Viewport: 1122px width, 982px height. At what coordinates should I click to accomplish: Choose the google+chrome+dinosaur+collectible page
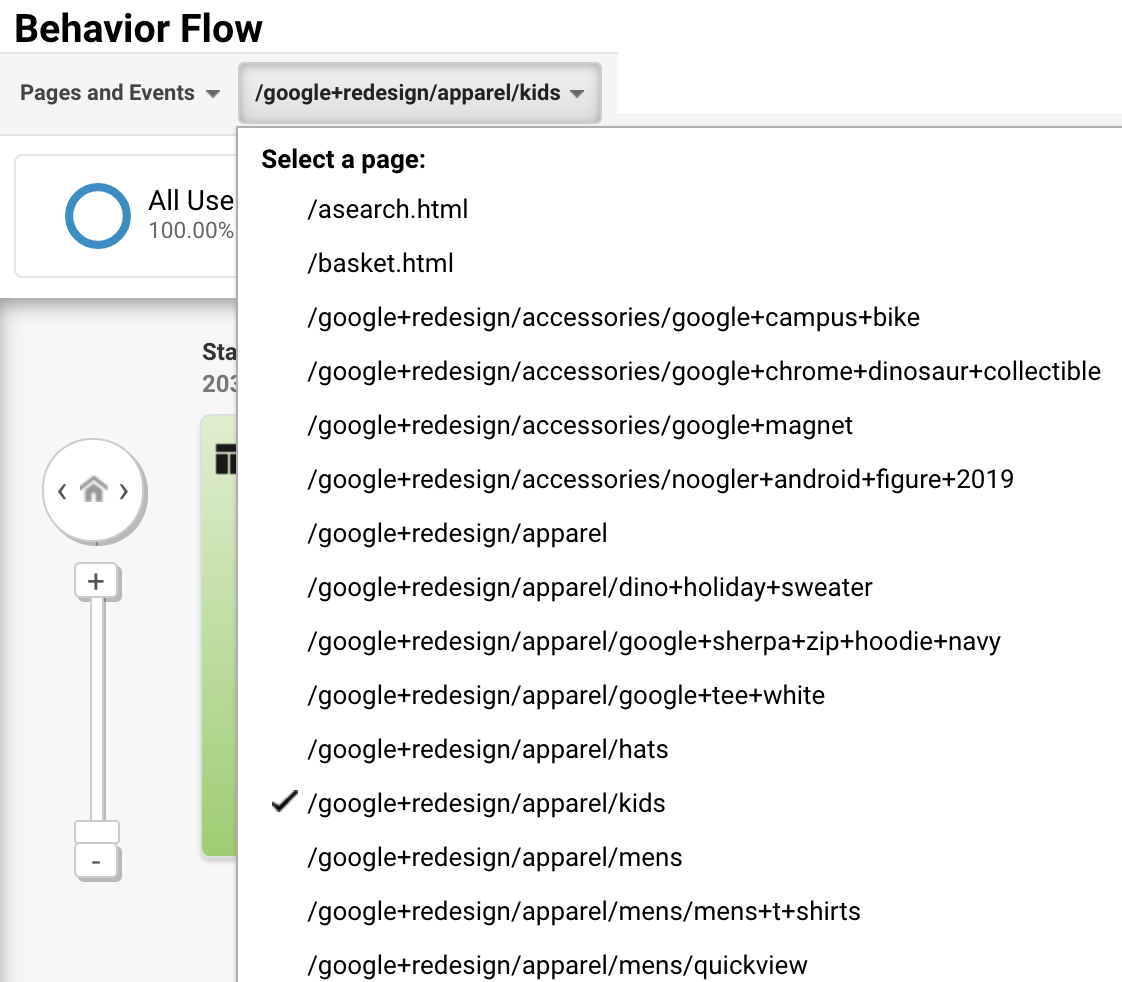703,371
